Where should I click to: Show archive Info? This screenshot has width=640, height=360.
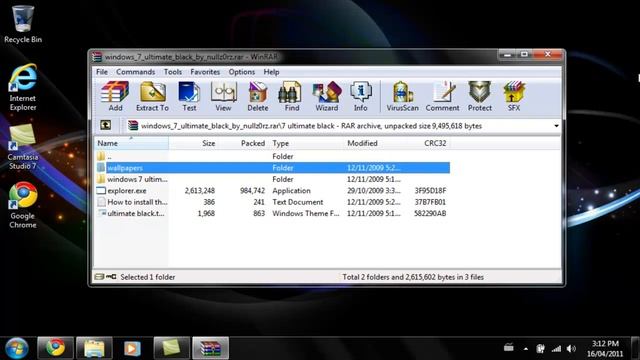[x=360, y=96]
